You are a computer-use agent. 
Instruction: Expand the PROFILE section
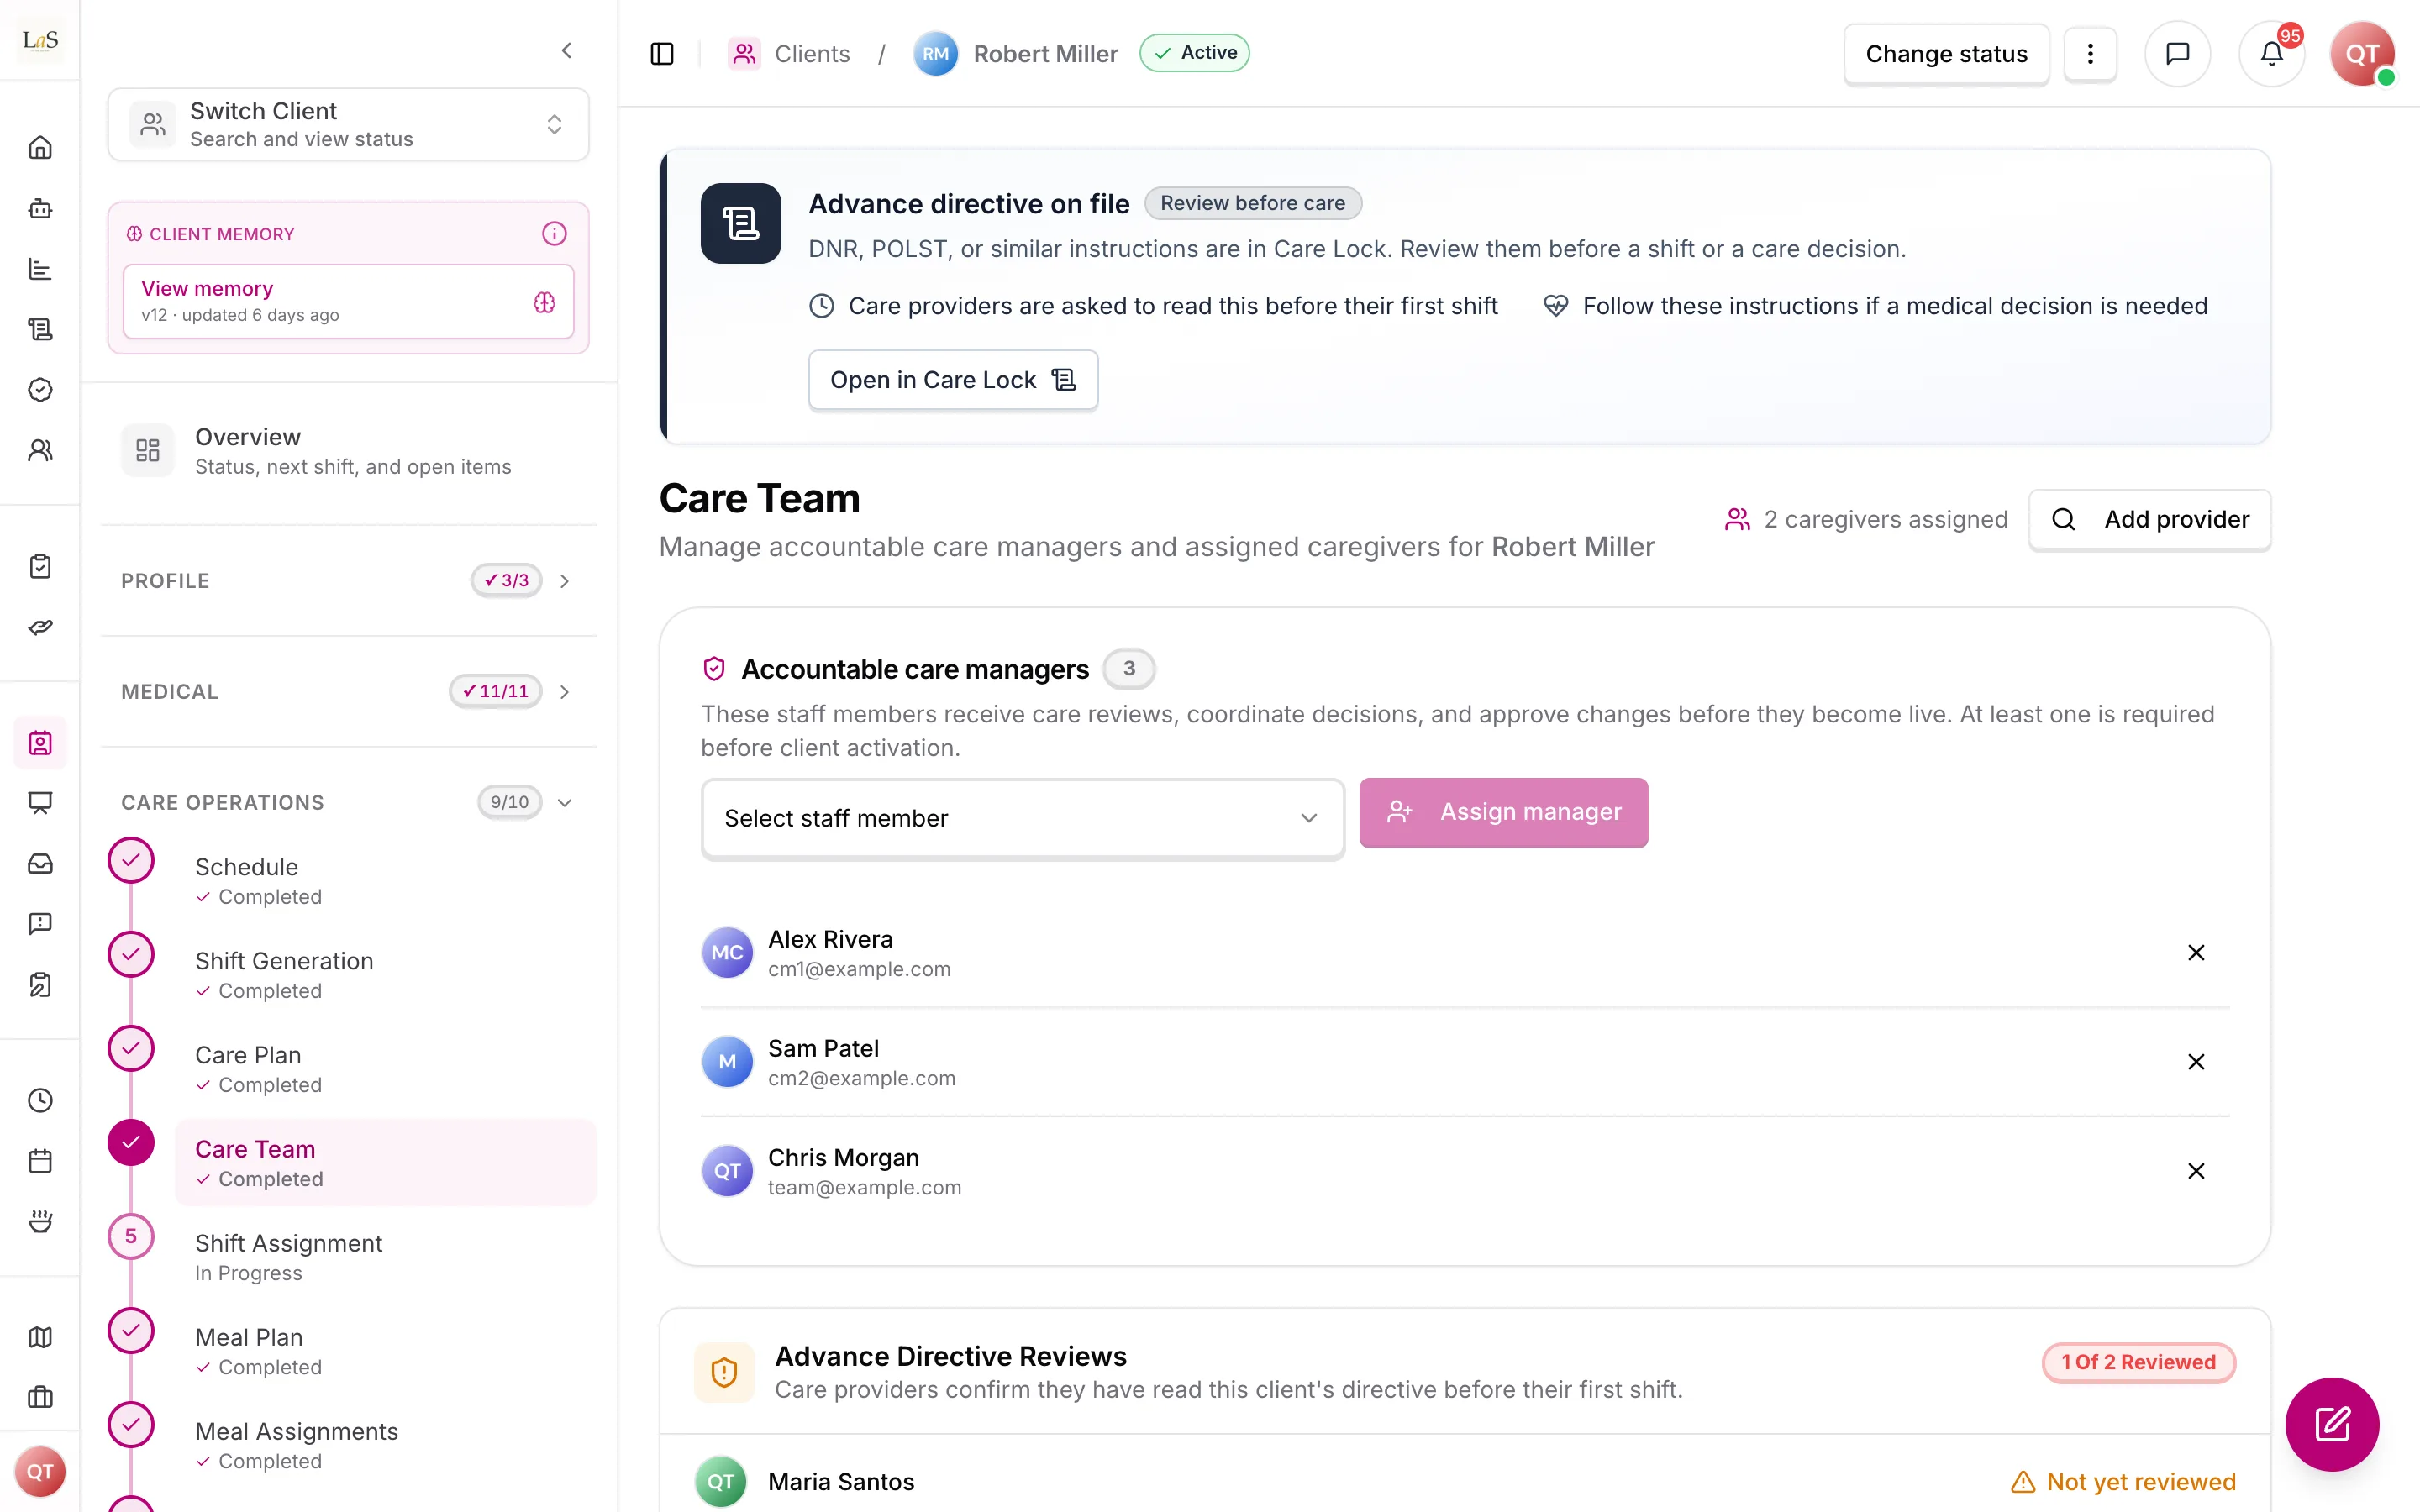click(348, 581)
